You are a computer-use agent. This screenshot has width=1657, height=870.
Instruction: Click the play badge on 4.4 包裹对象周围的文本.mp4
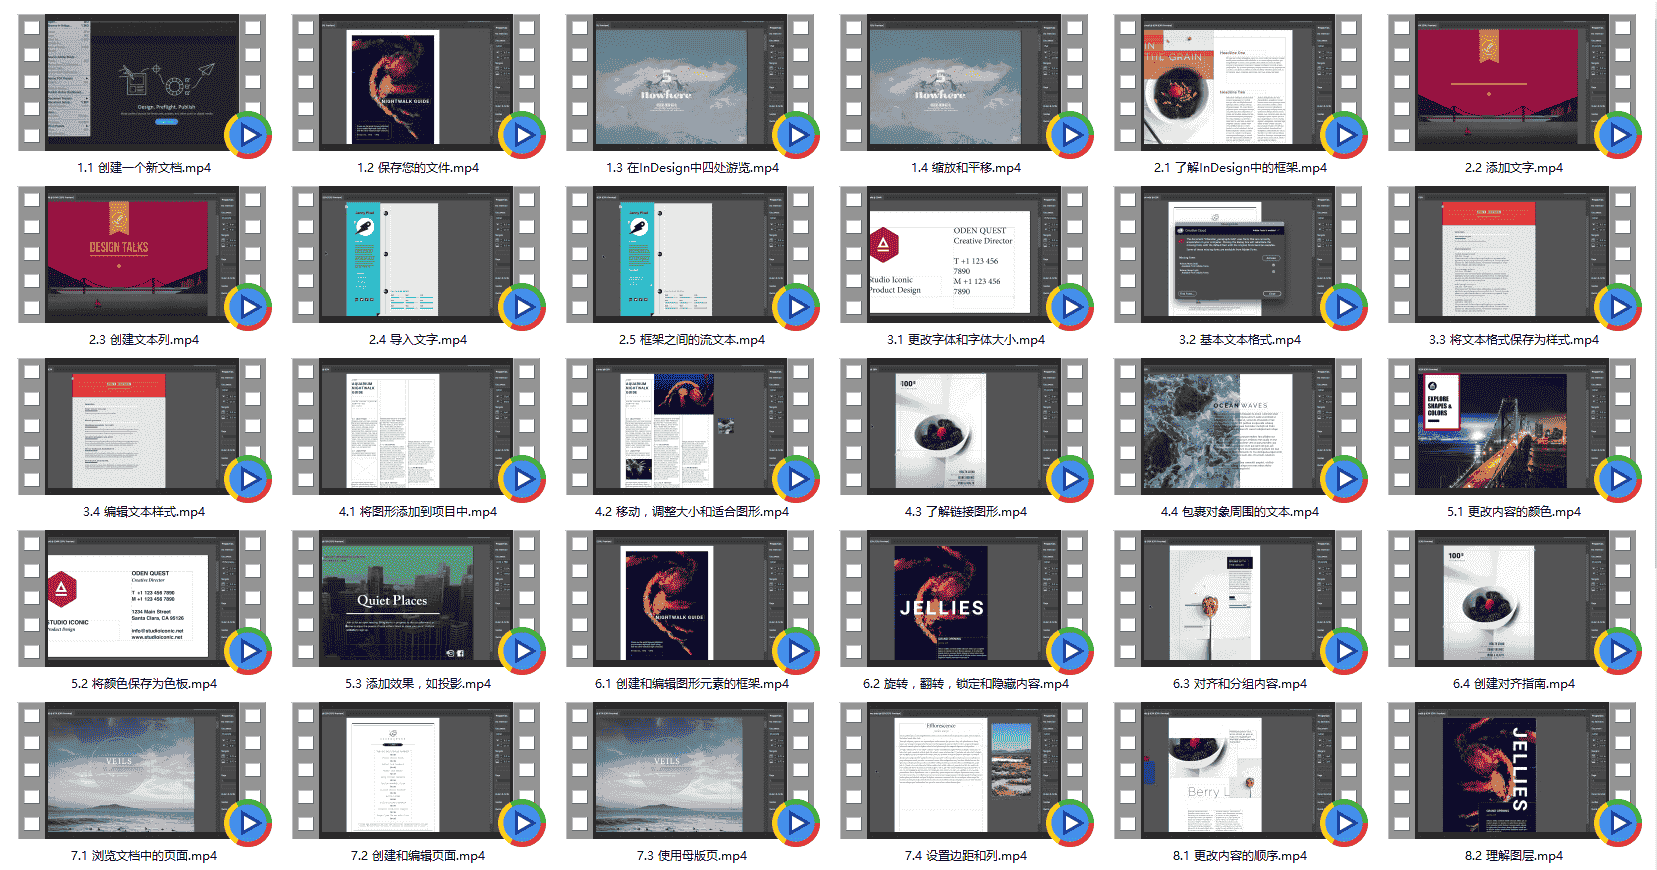coord(1344,479)
